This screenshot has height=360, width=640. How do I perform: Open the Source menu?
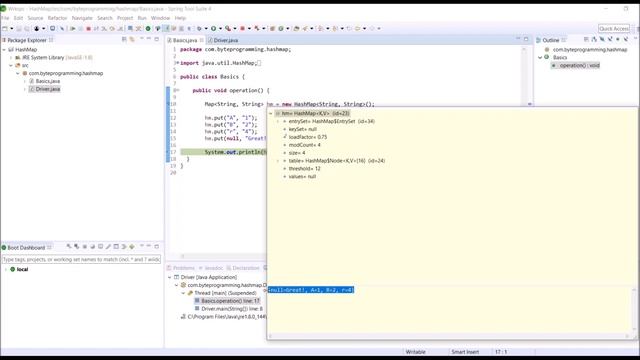coord(35,18)
